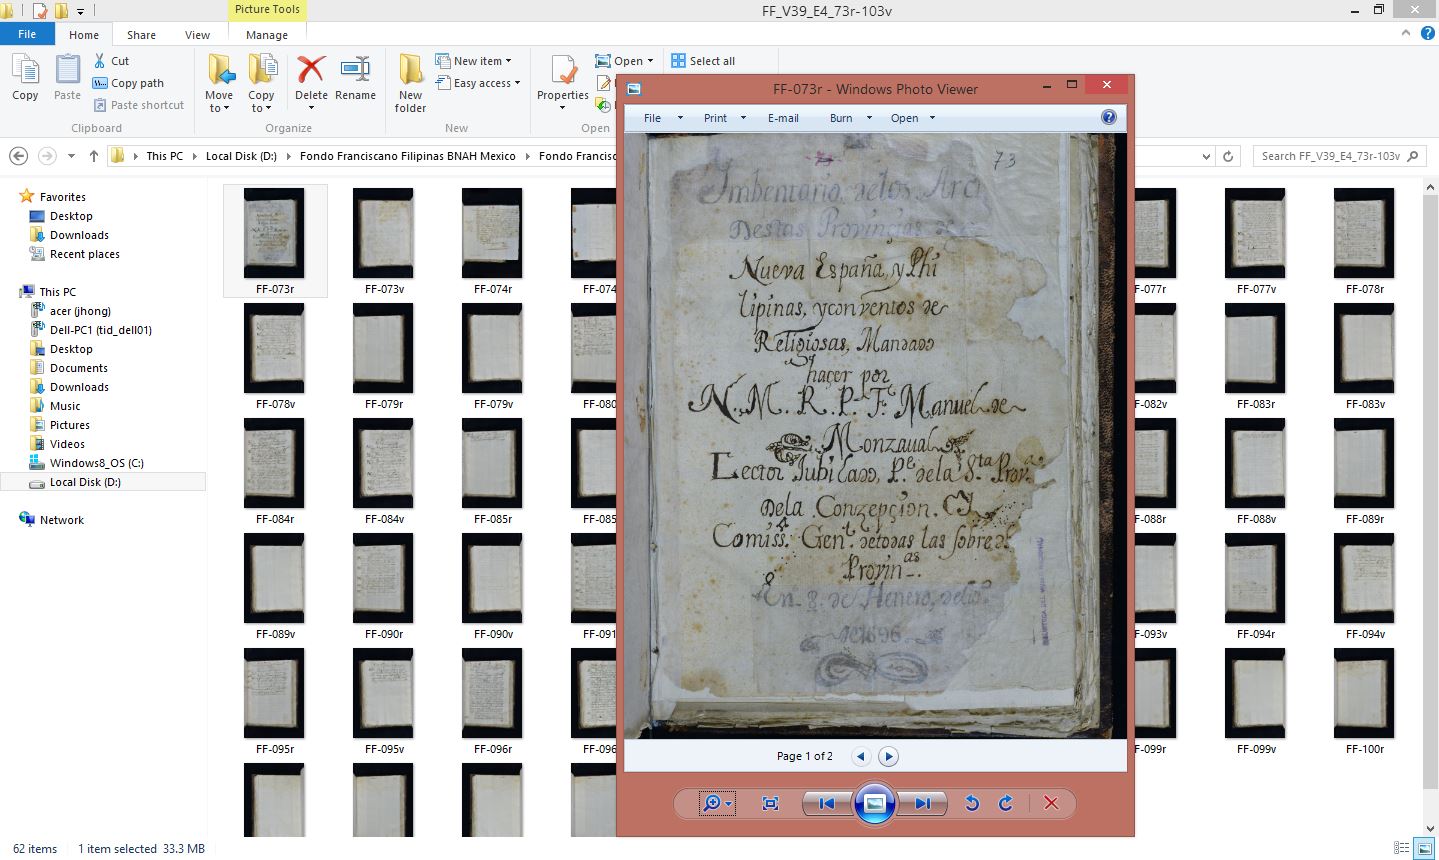Click New folder icon in ribbon
The height and width of the screenshot is (860, 1439).
click(410, 82)
